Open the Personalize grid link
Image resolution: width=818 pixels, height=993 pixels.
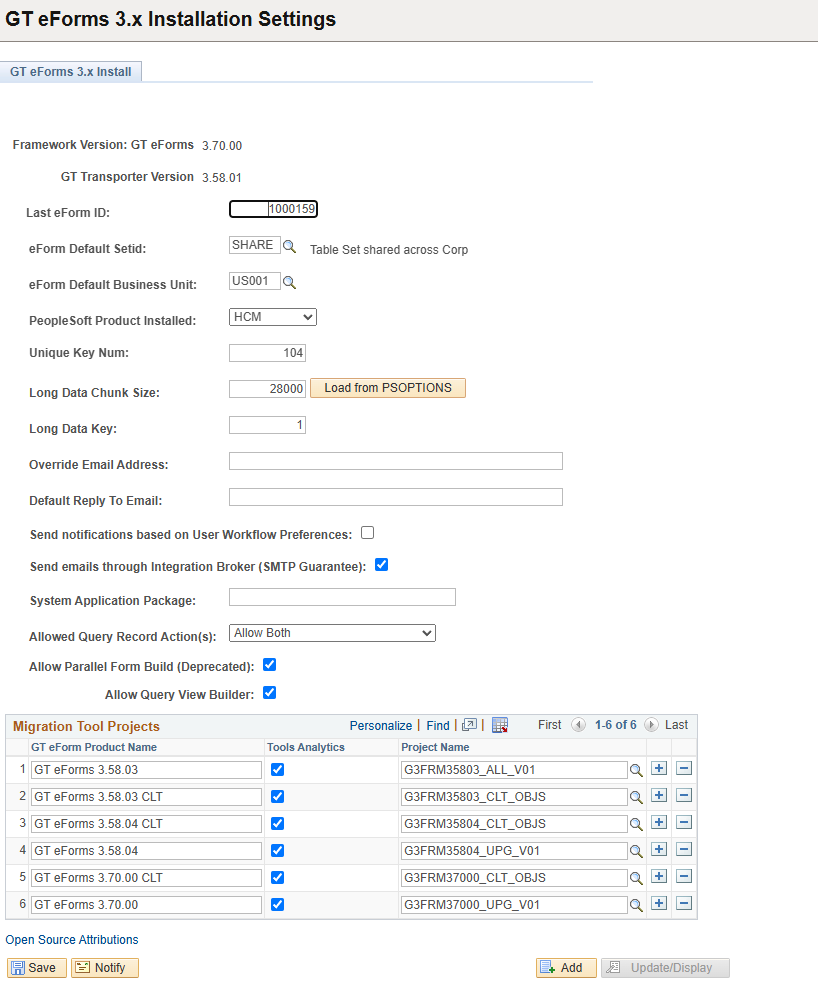point(381,726)
